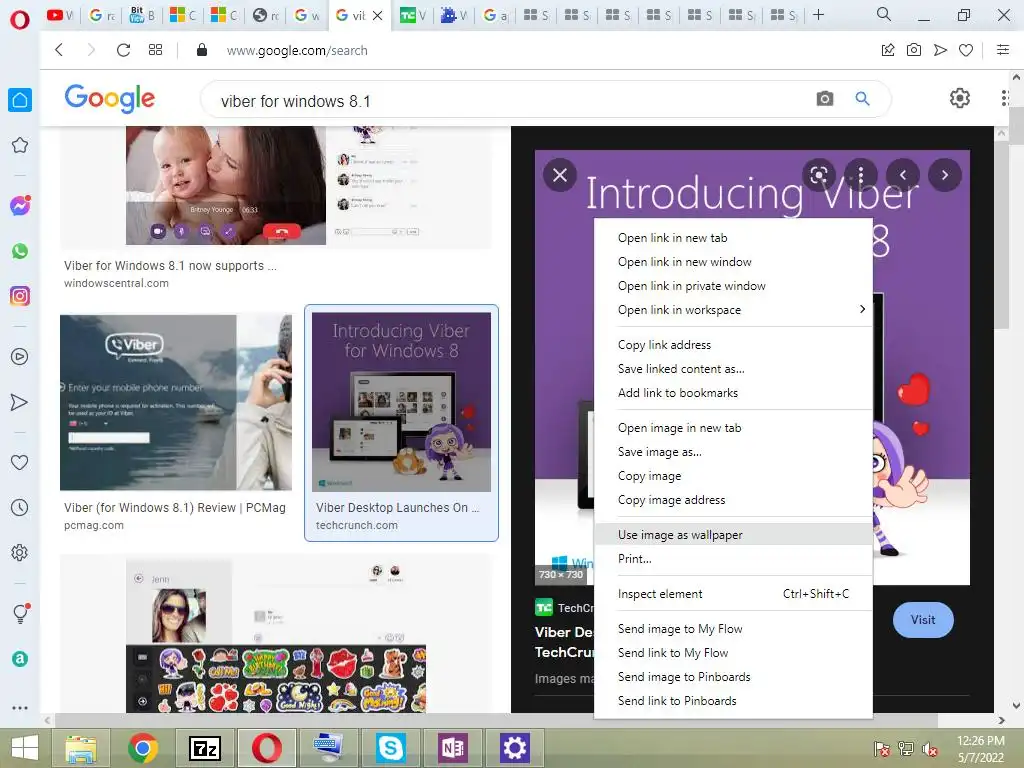Choose Save image as...
Viewport: 1024px width, 768px height.
[x=733, y=452]
